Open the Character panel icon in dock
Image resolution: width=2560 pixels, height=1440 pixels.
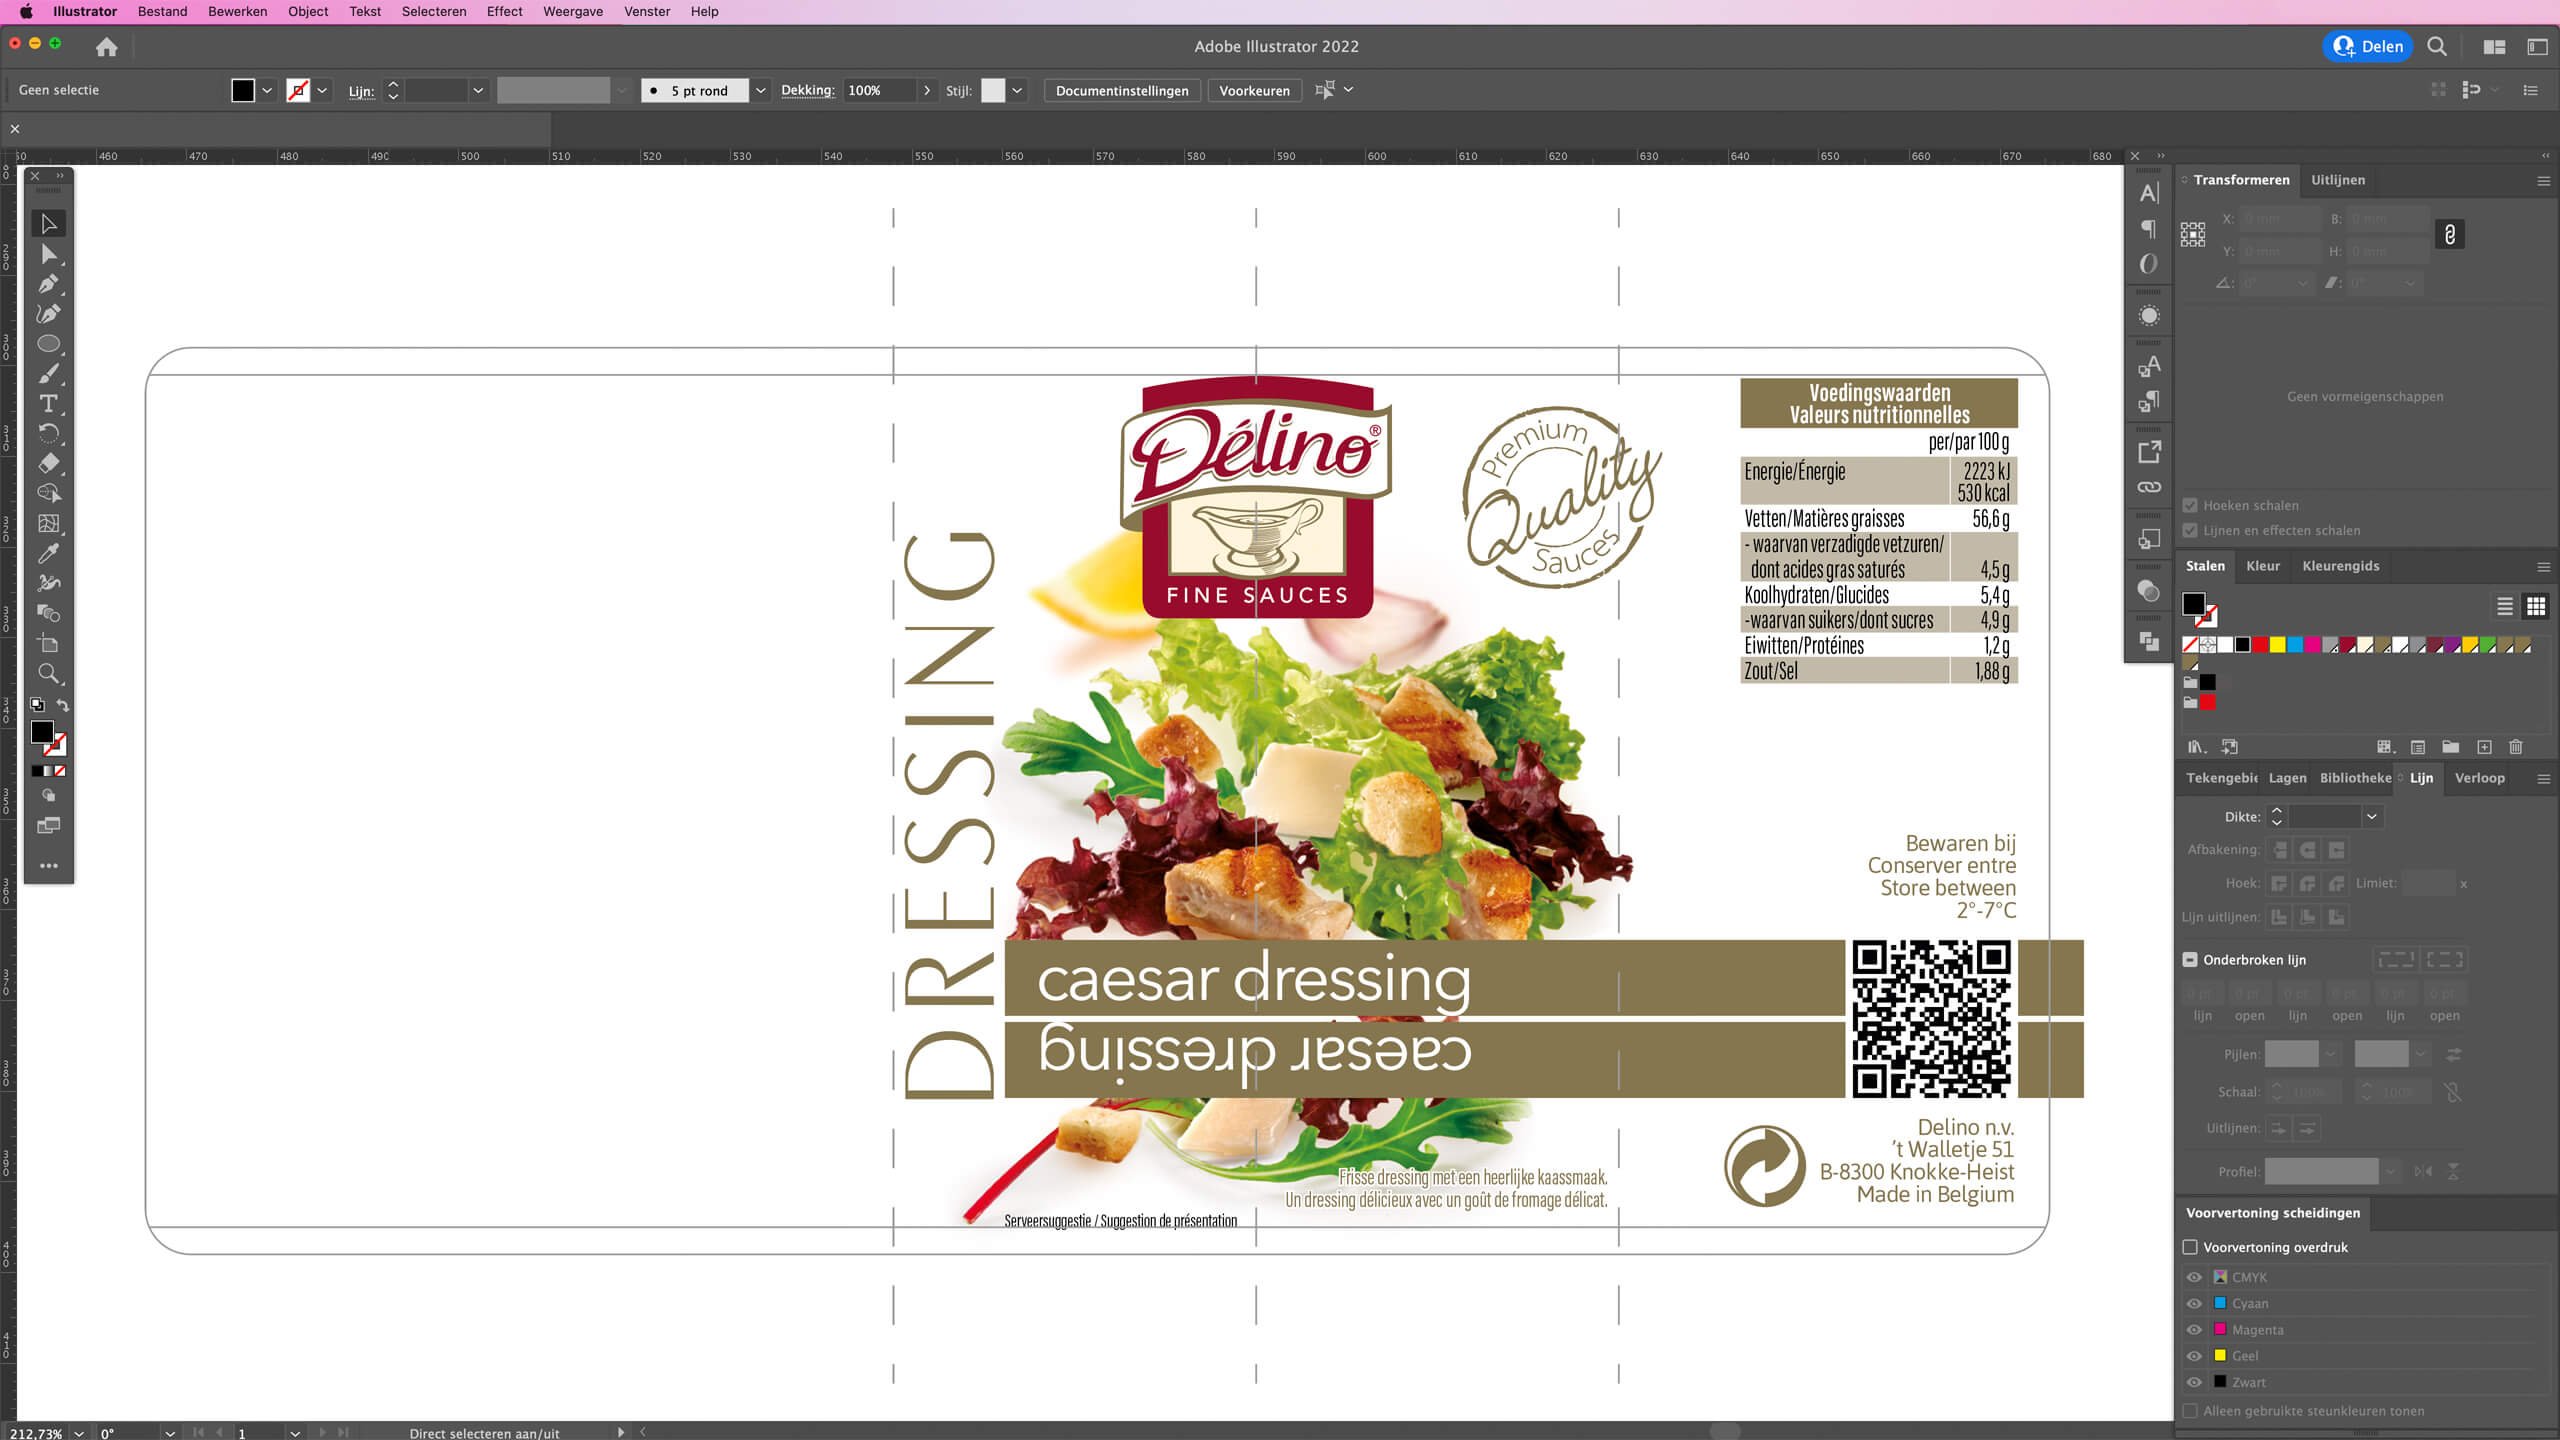2149,193
